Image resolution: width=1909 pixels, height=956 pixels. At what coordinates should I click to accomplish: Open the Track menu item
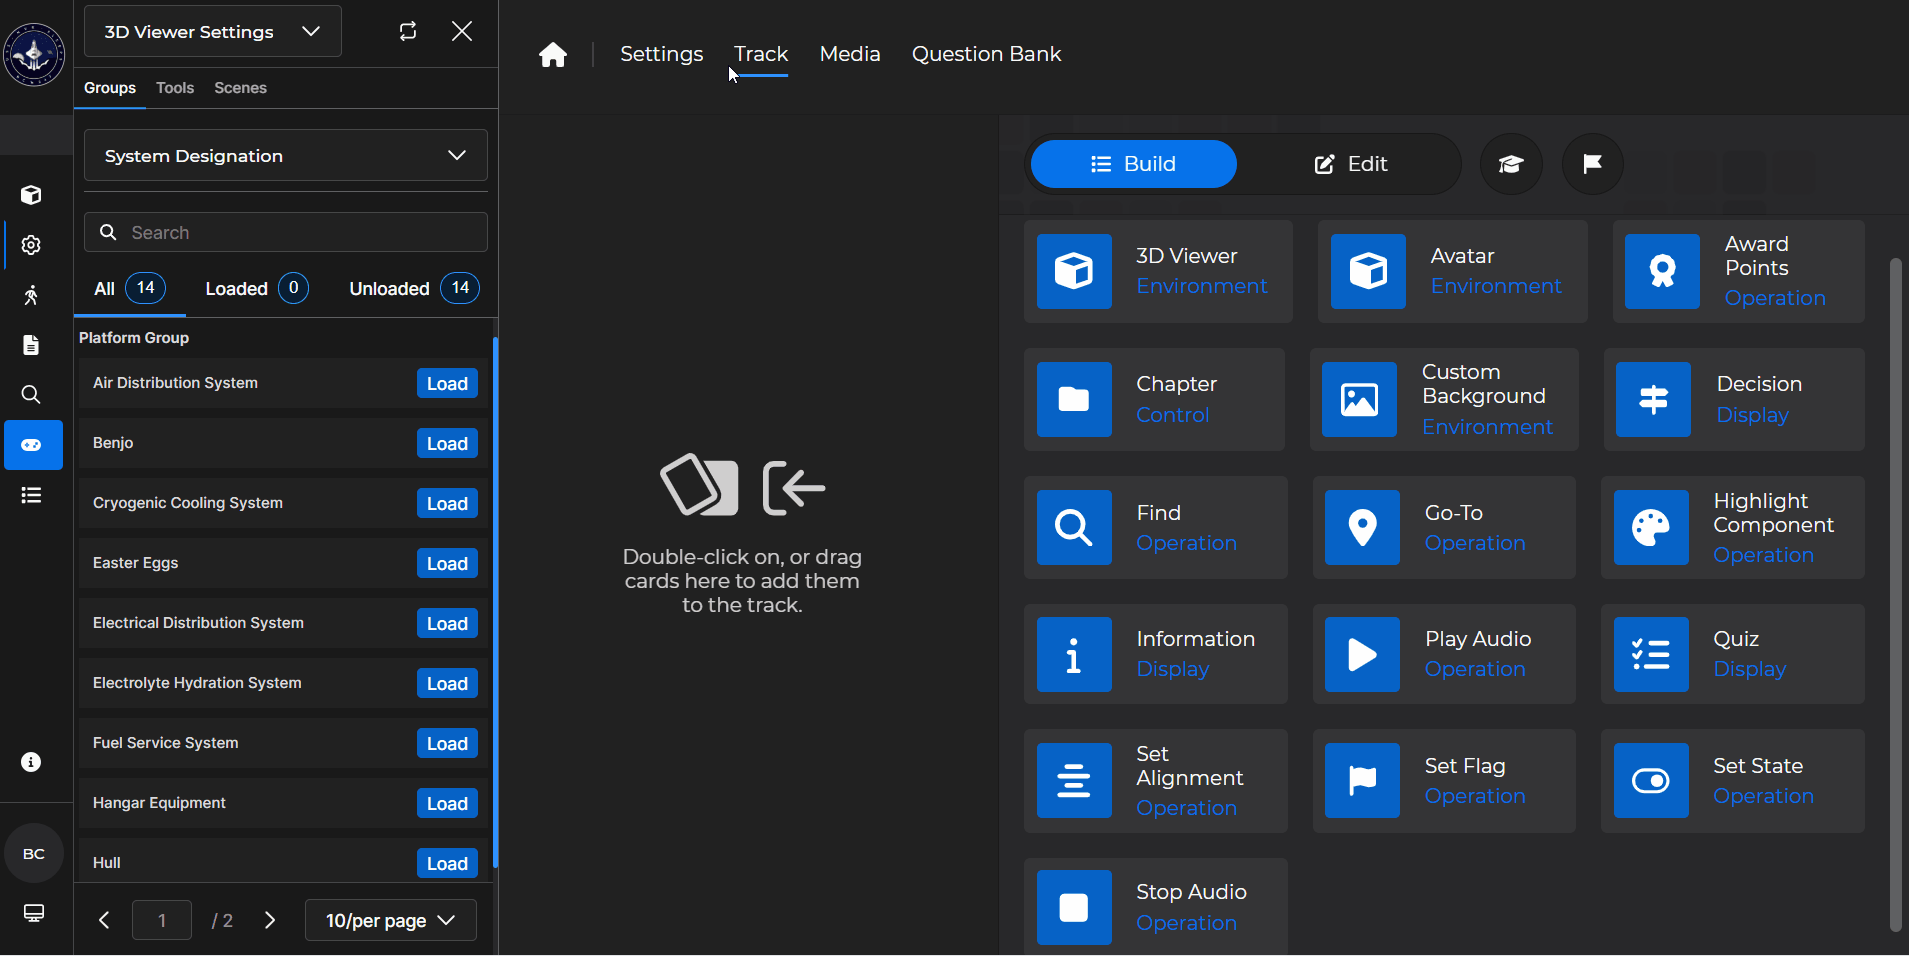click(761, 54)
